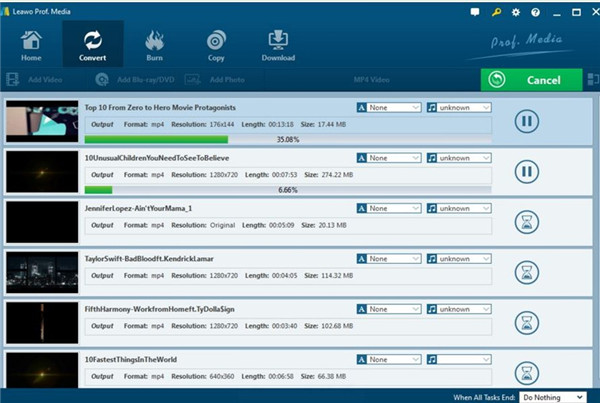600x403 pixels.
Task: Select thumbnail of 10FastestThingsInTheWorld
Action: click(42, 370)
